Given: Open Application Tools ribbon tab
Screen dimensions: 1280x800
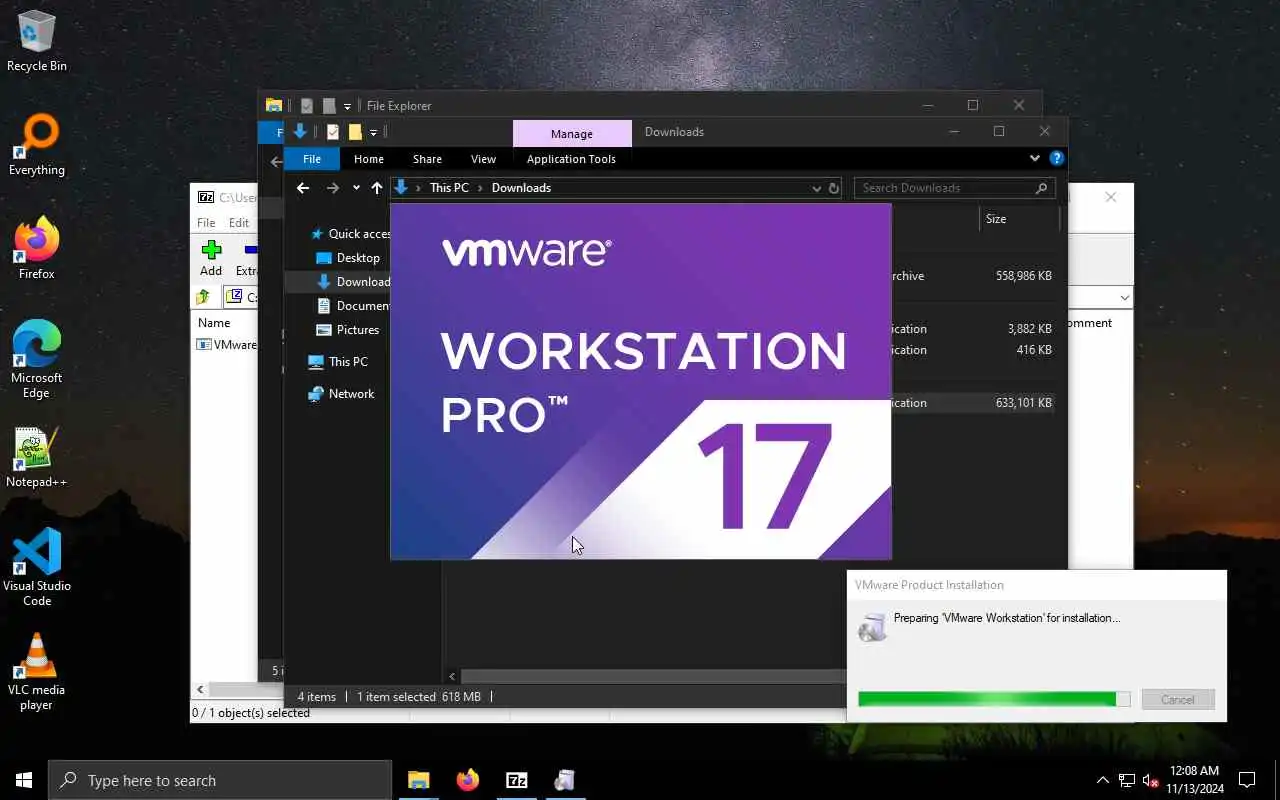Looking at the screenshot, I should (x=571, y=159).
